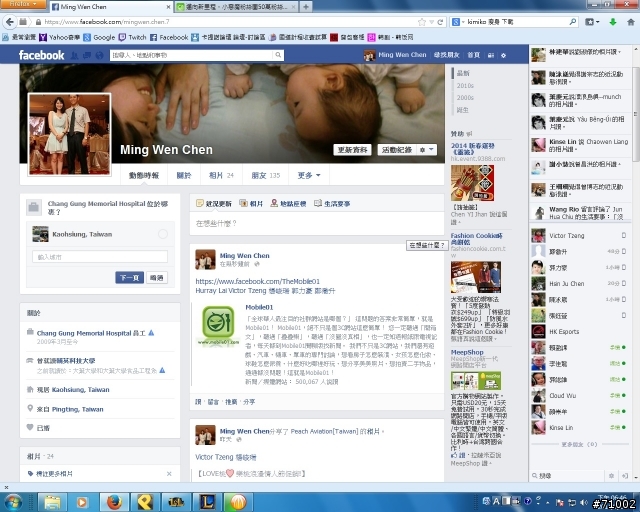Viewport: 640px width, 512px height.
Task: Click the chat search field at bottom
Action: [568, 476]
